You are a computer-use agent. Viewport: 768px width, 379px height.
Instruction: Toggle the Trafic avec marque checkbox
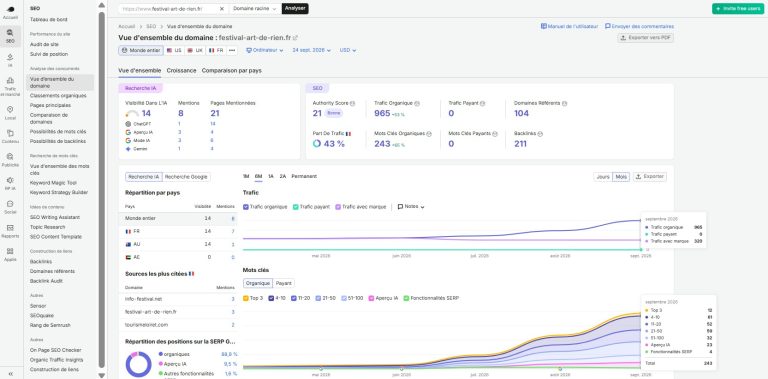point(338,207)
